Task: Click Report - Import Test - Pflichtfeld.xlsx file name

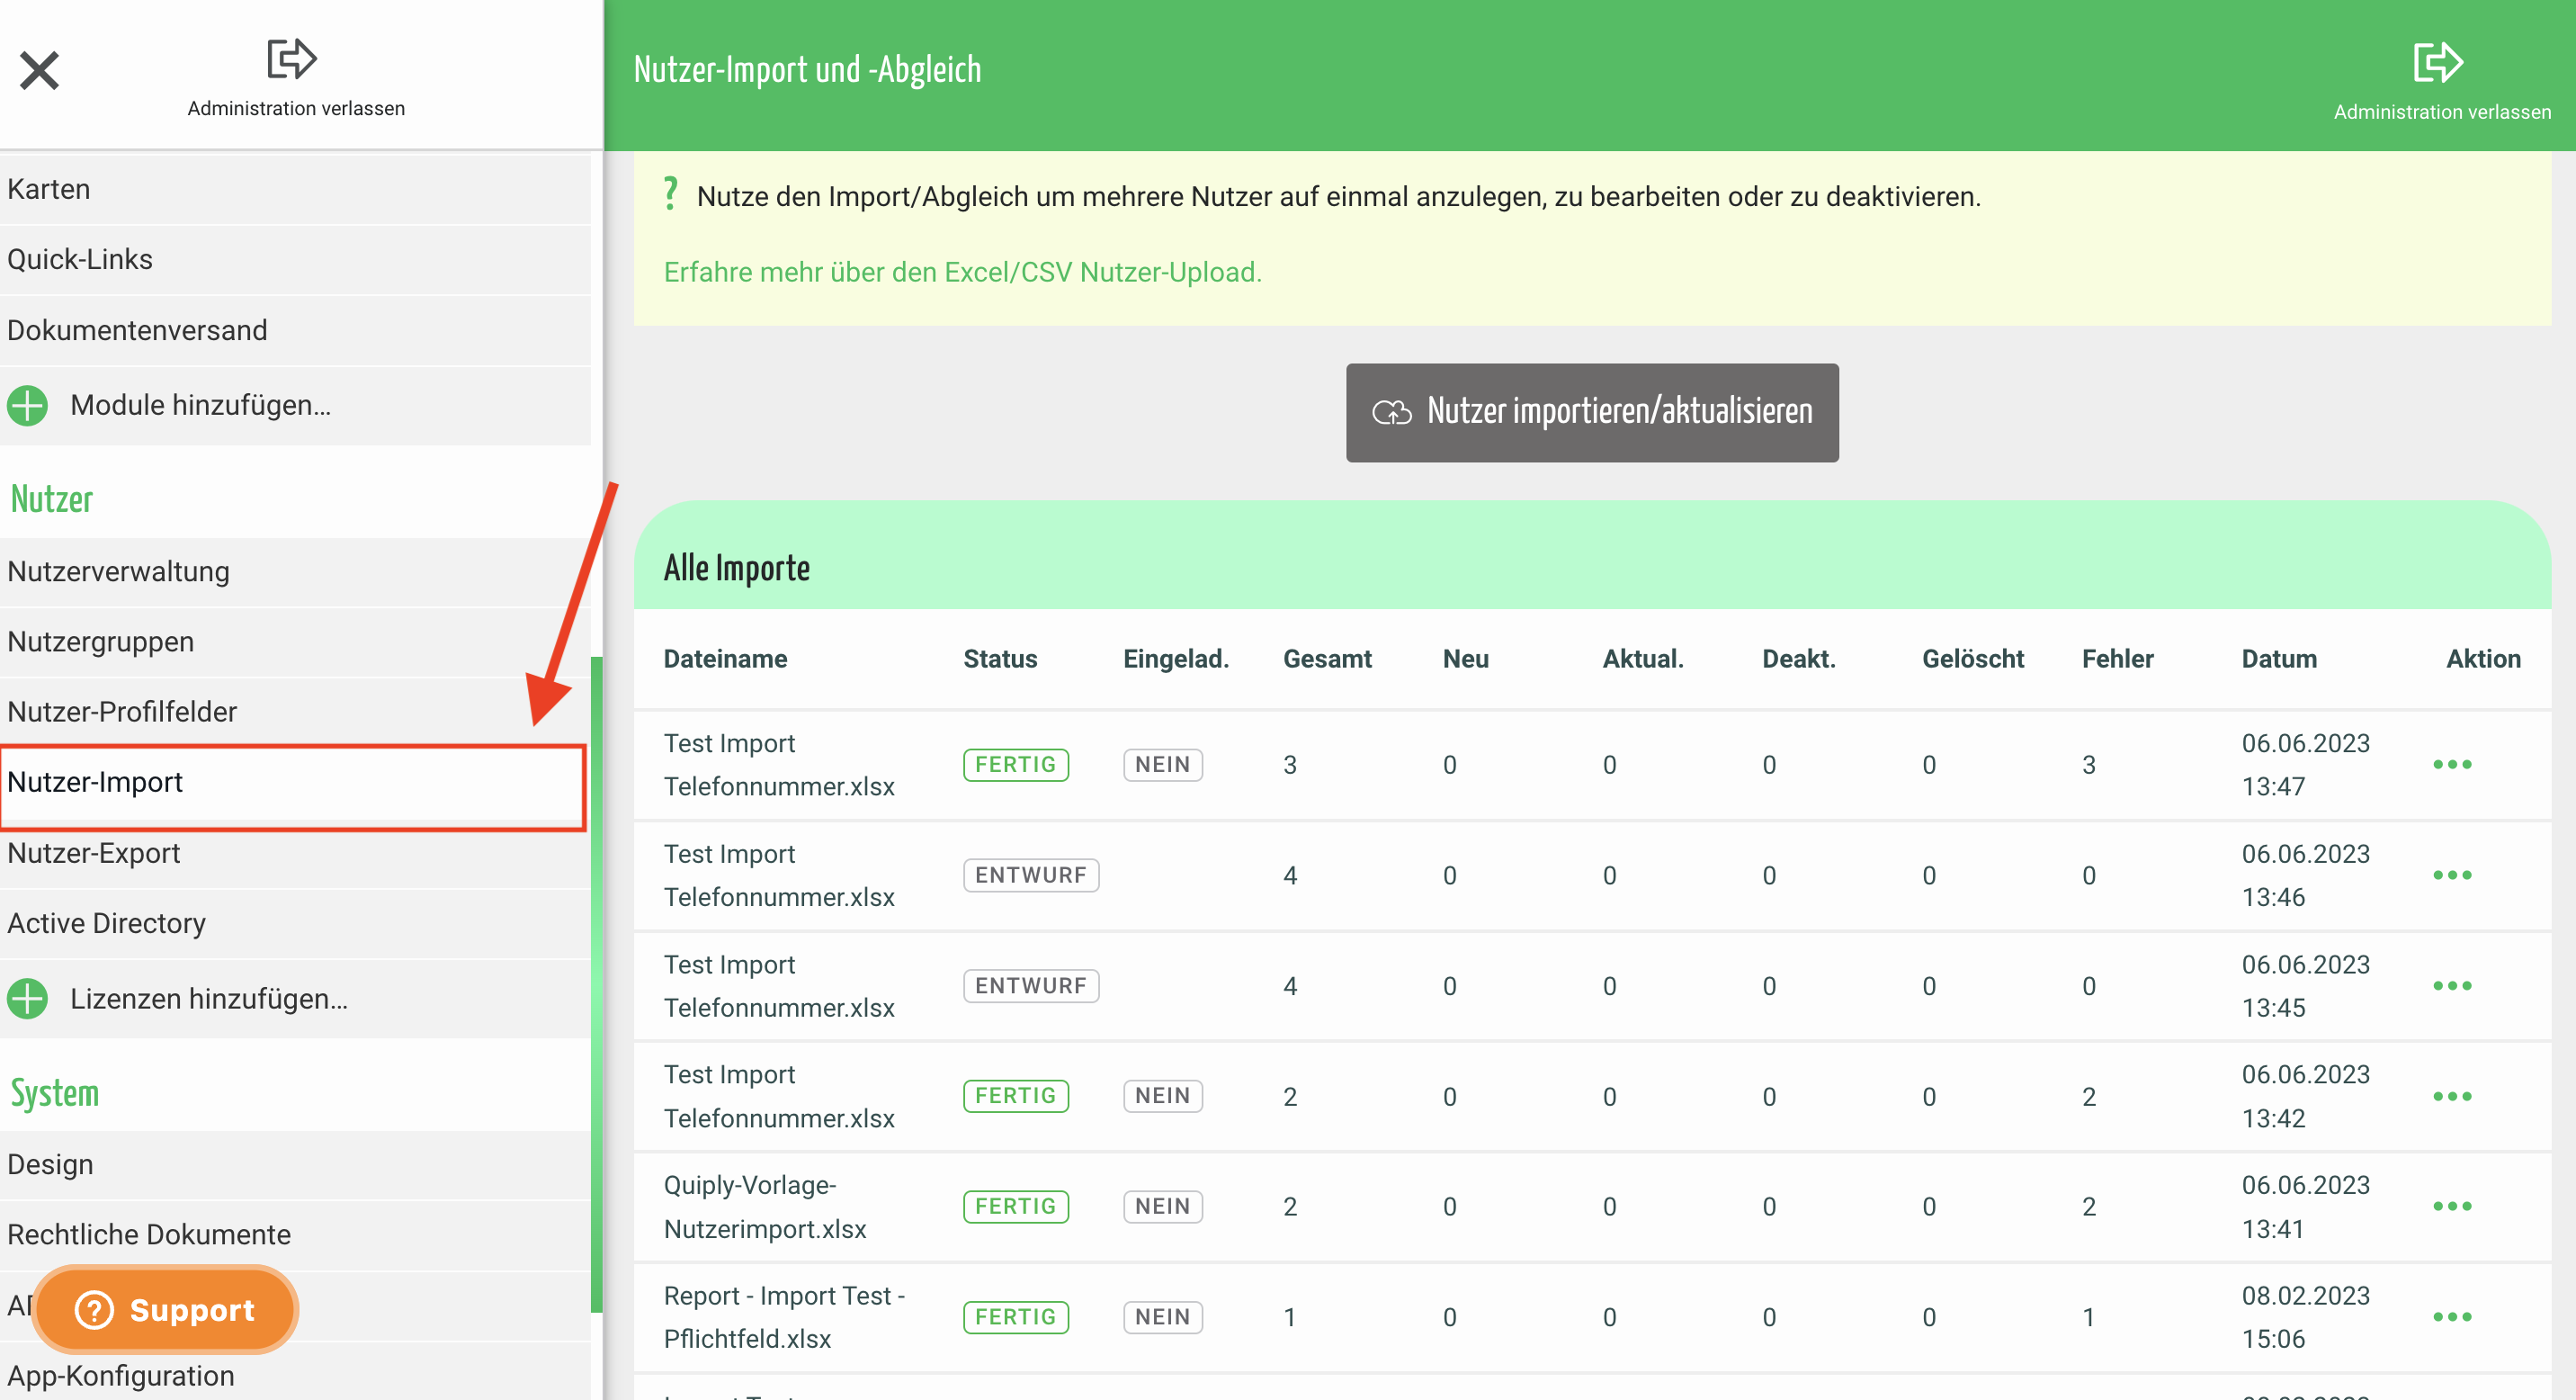Action: (784, 1317)
